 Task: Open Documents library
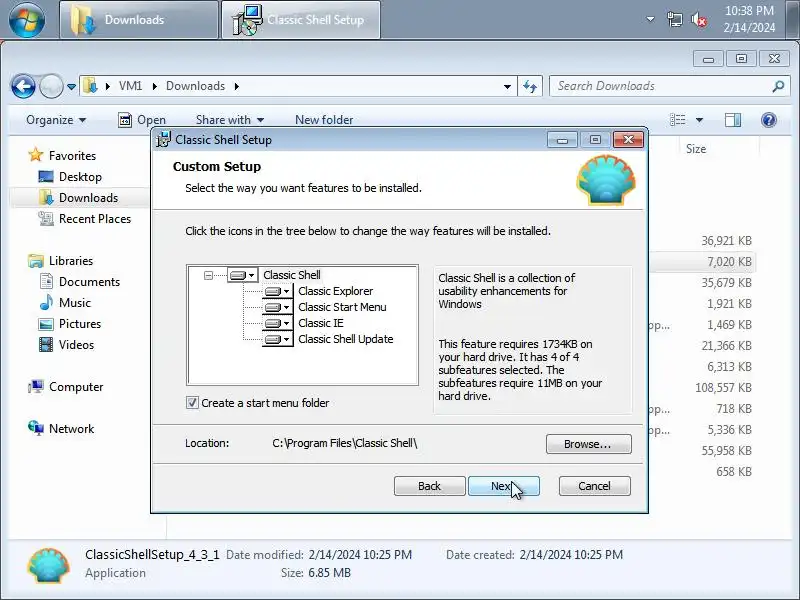click(89, 282)
